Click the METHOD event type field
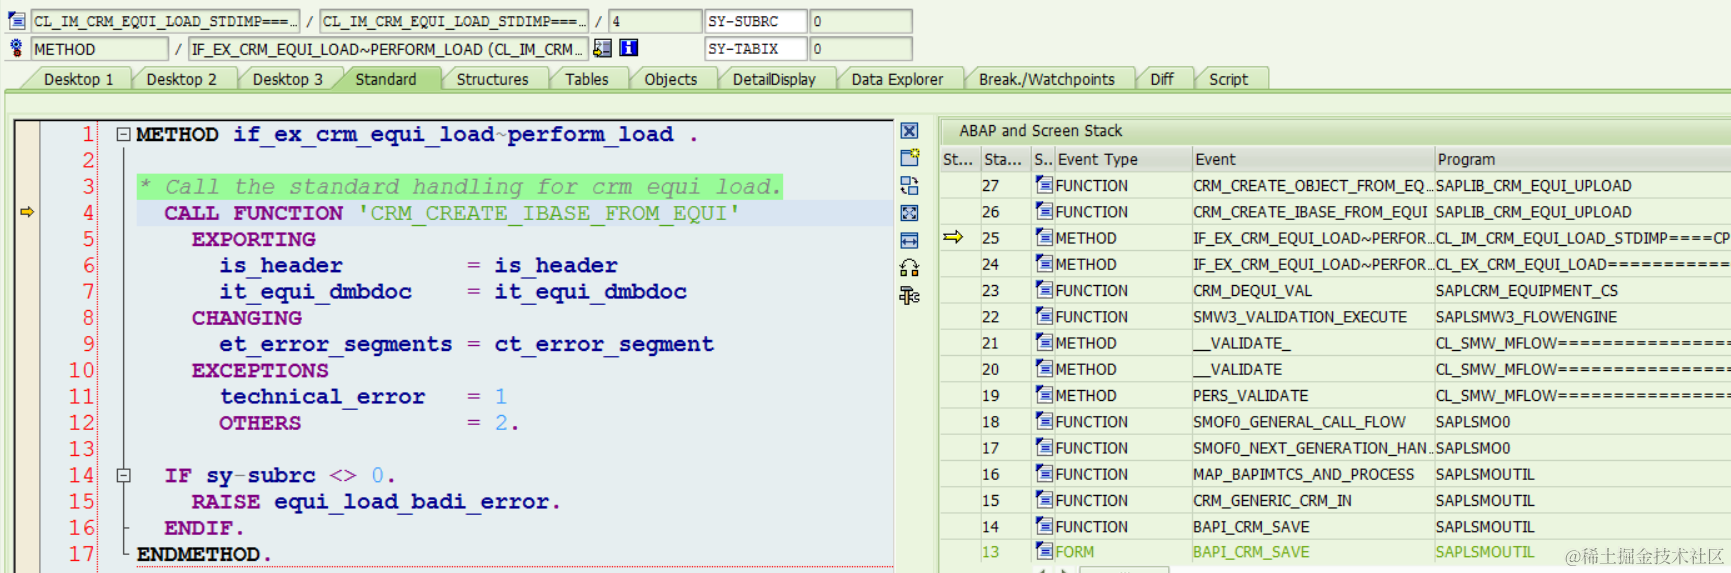Viewport: 1731px width, 573px height. [x=99, y=48]
